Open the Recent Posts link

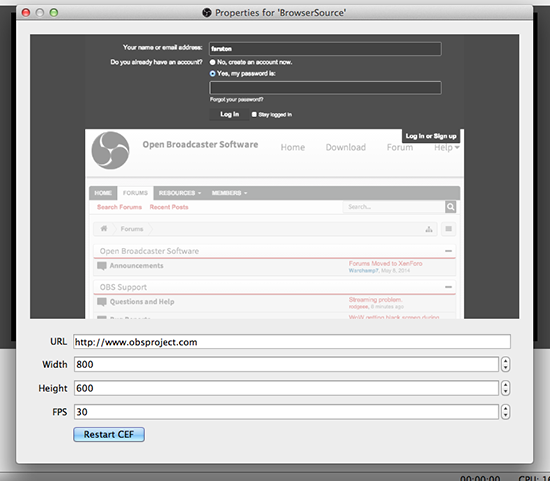click(x=169, y=207)
